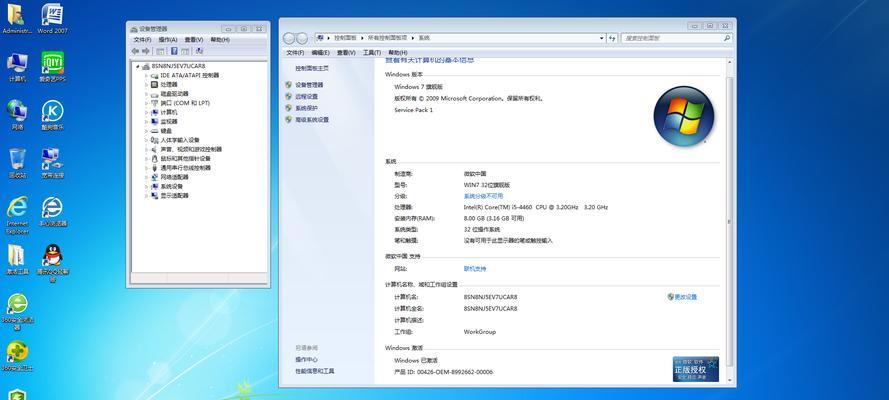Click the 操作中心 link
Viewport: 889px width, 400px height.
(306, 359)
